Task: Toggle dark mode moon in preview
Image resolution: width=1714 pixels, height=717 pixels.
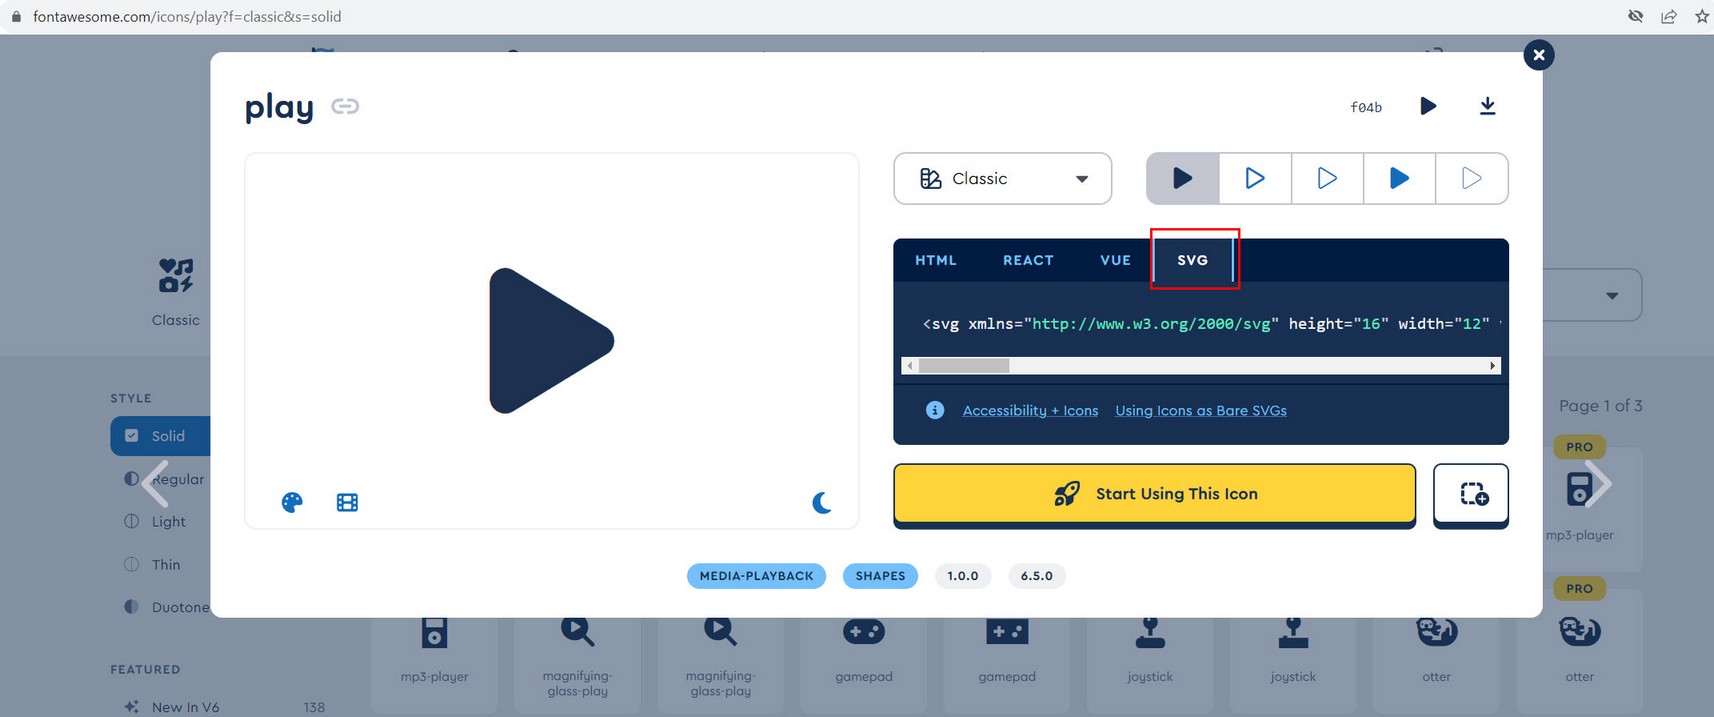Action: pyautogui.click(x=822, y=502)
